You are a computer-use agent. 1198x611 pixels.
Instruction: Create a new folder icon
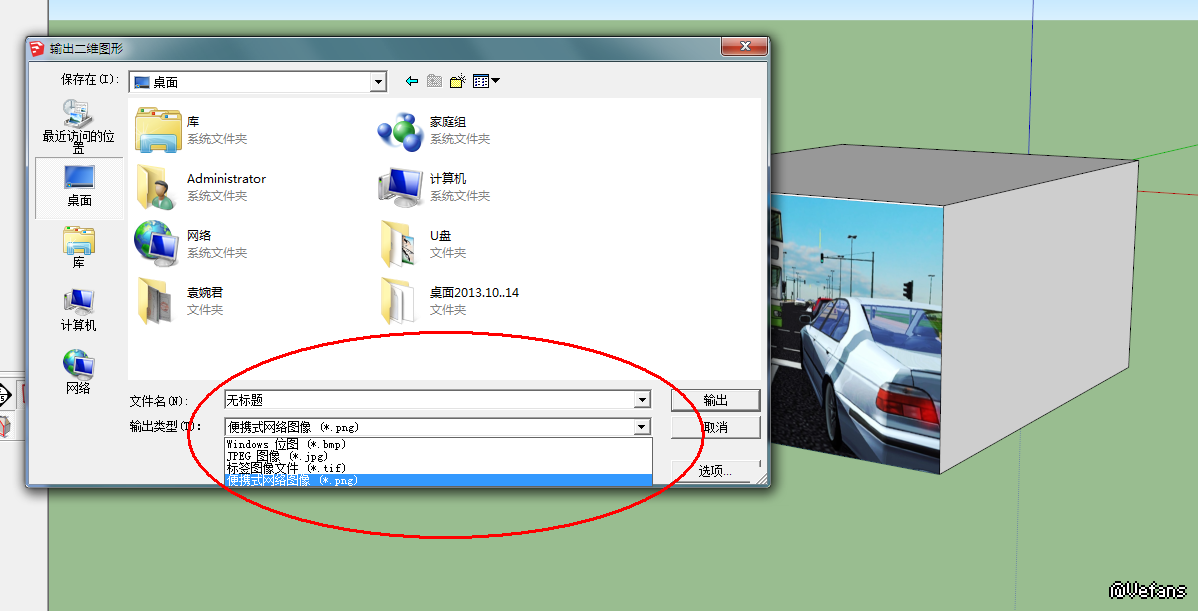458,81
